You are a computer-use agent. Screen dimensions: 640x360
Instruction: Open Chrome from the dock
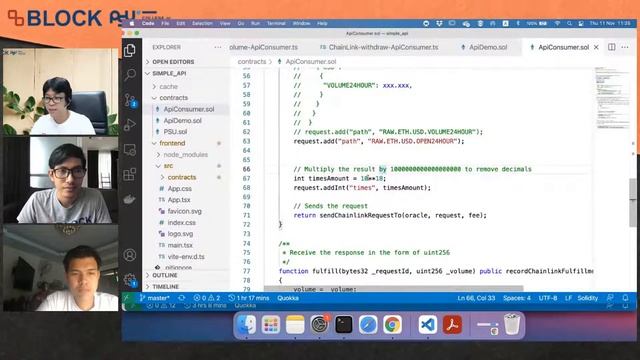392,325
